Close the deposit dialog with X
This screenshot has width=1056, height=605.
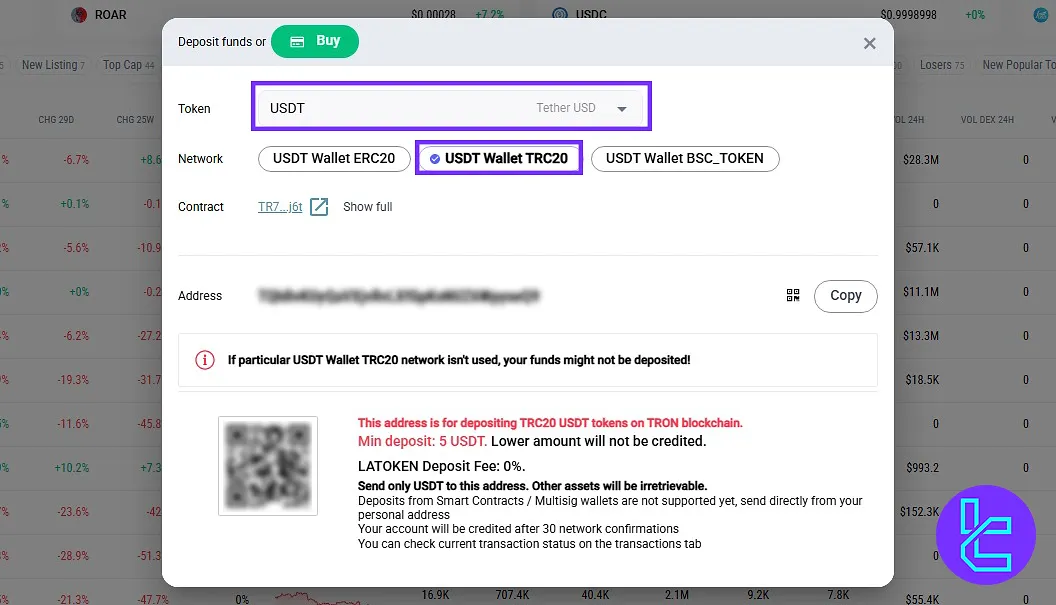pyautogui.click(x=869, y=43)
